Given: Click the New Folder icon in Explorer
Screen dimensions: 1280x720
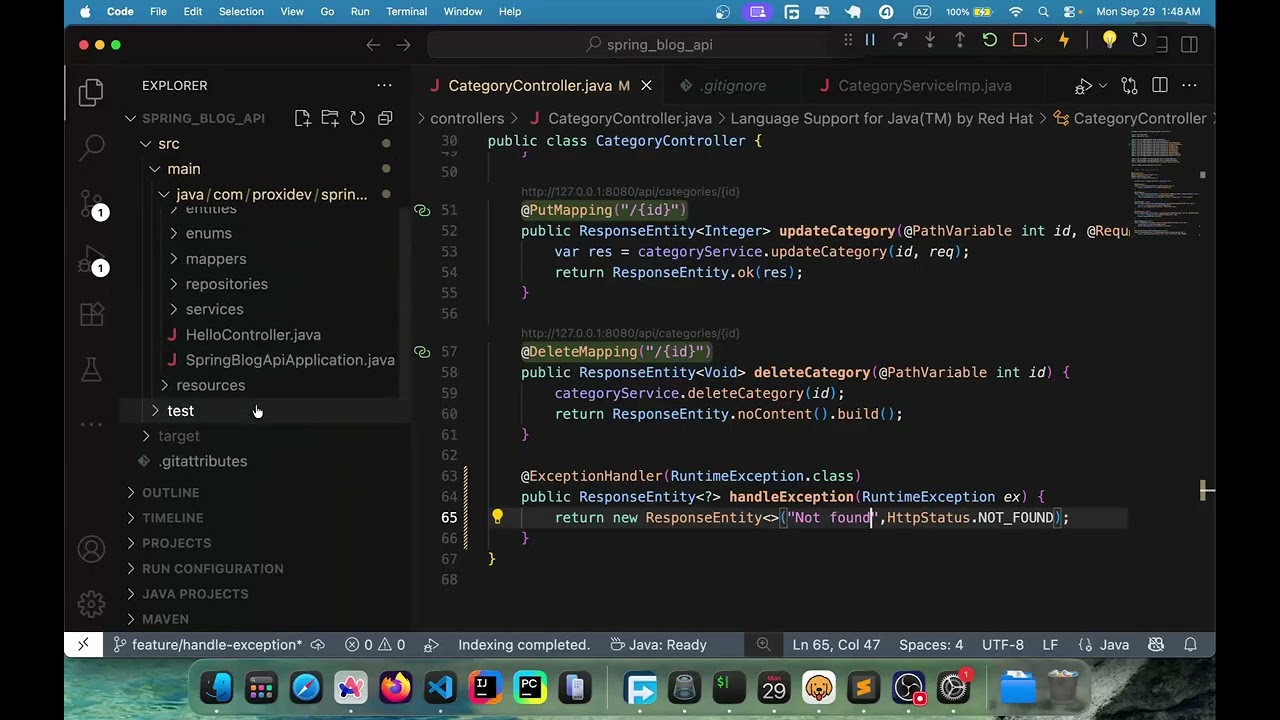Looking at the screenshot, I should (x=330, y=118).
